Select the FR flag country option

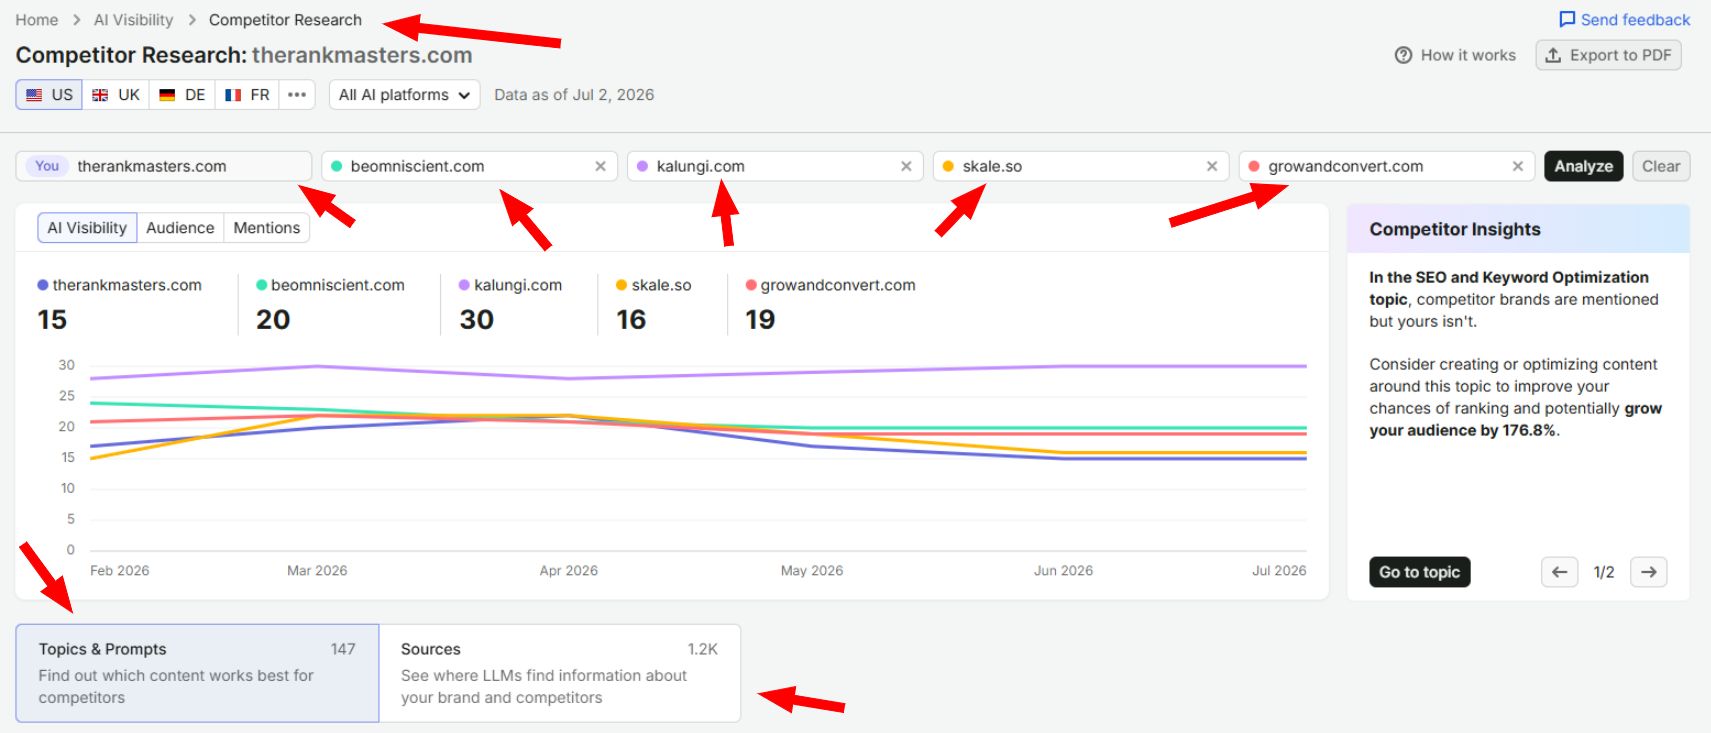point(247,95)
